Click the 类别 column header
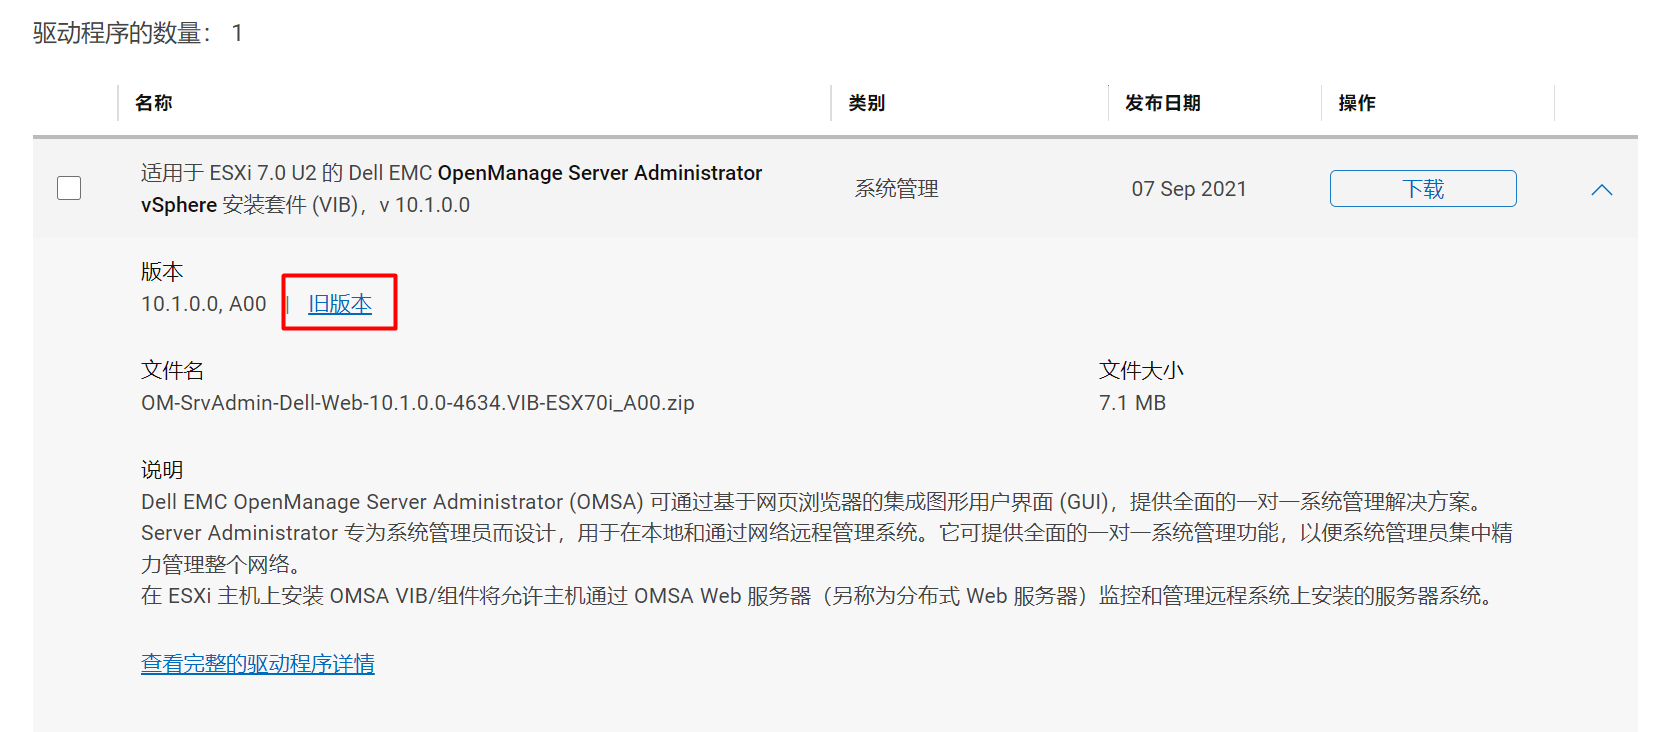 [867, 103]
